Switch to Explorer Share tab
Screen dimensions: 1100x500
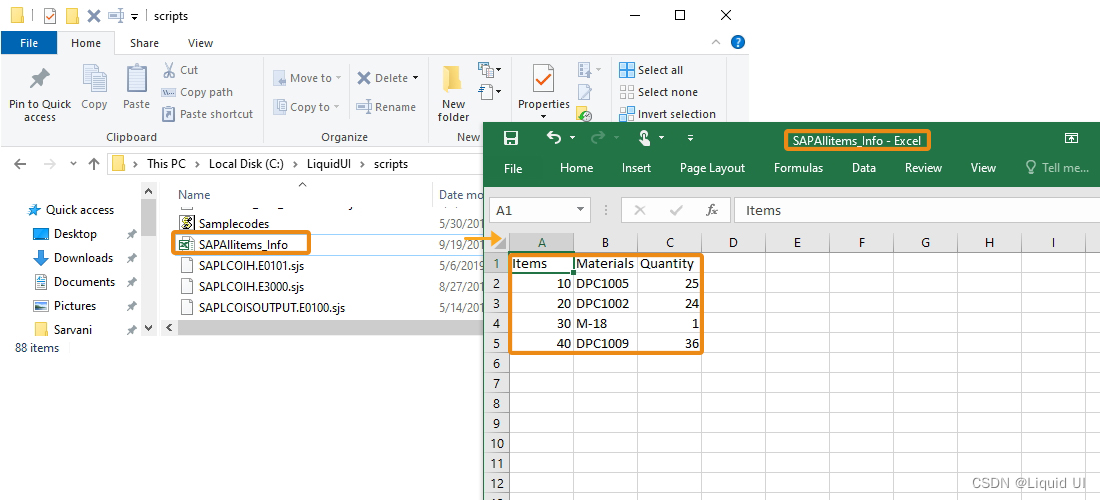tap(144, 43)
